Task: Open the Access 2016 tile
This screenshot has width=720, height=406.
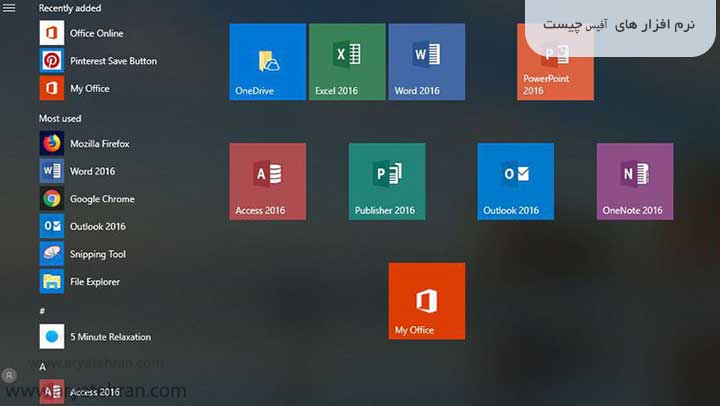Action: [x=267, y=181]
